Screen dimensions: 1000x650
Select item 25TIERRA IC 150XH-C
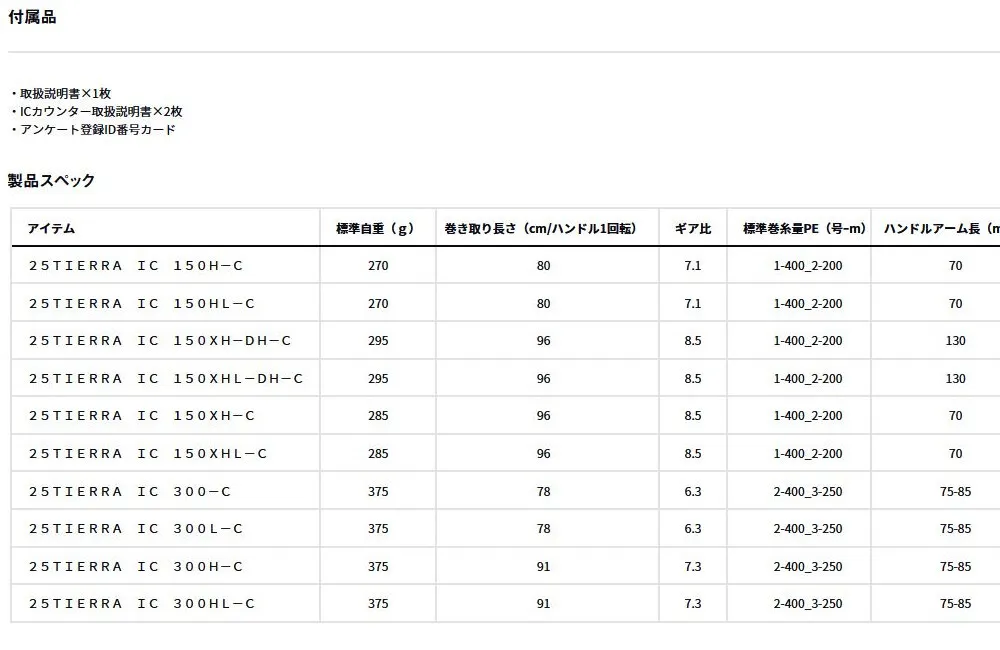[142, 416]
